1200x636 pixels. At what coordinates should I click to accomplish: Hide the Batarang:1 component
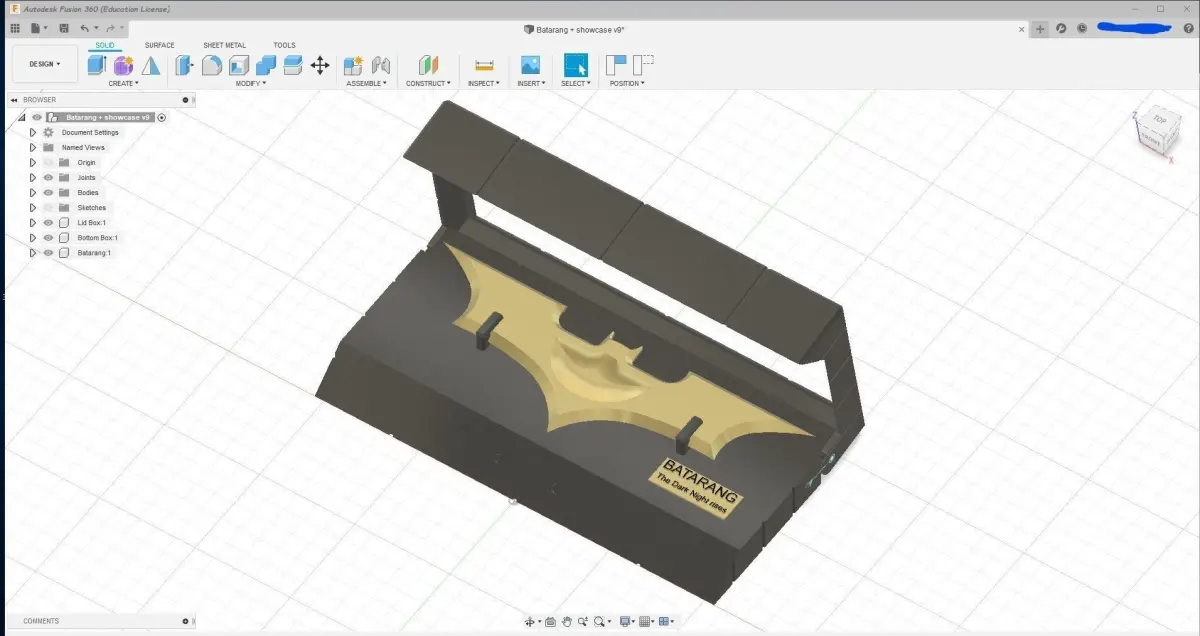48,252
